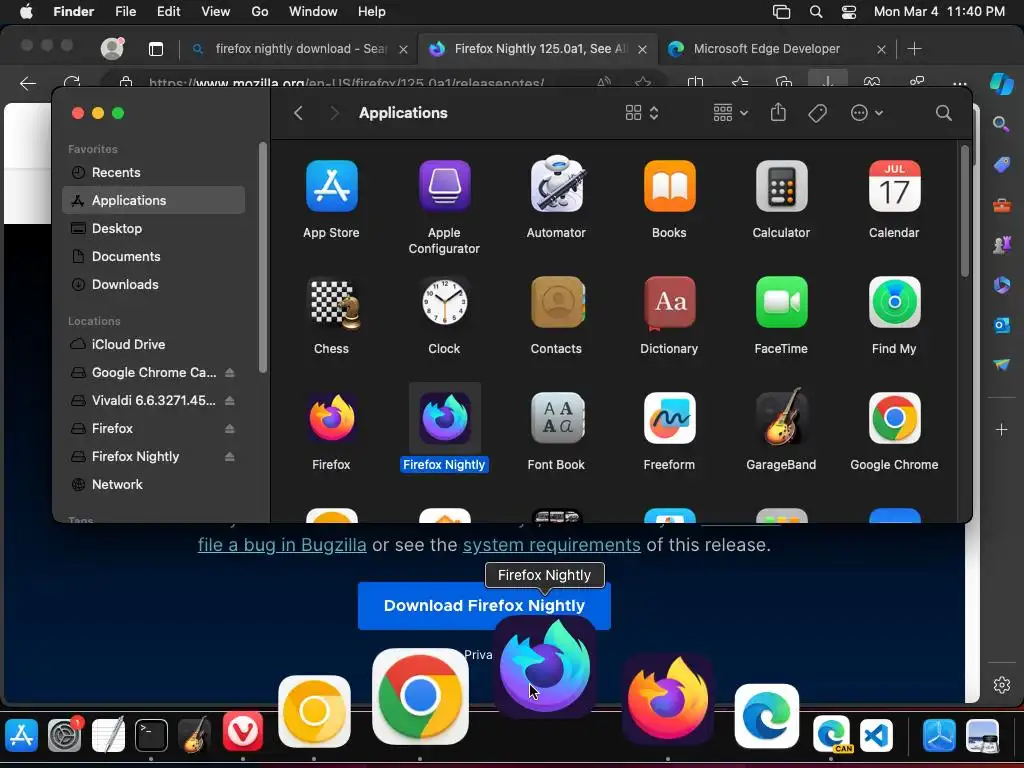This screenshot has height=768, width=1024.
Task: Select the Chess app icon
Action: 332,303
